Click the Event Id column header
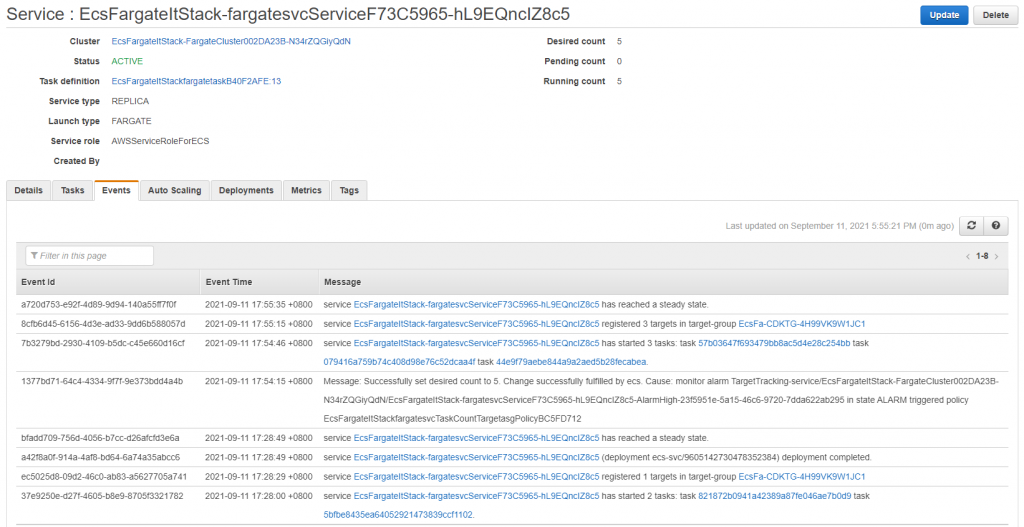1024x527 pixels. pos(108,282)
